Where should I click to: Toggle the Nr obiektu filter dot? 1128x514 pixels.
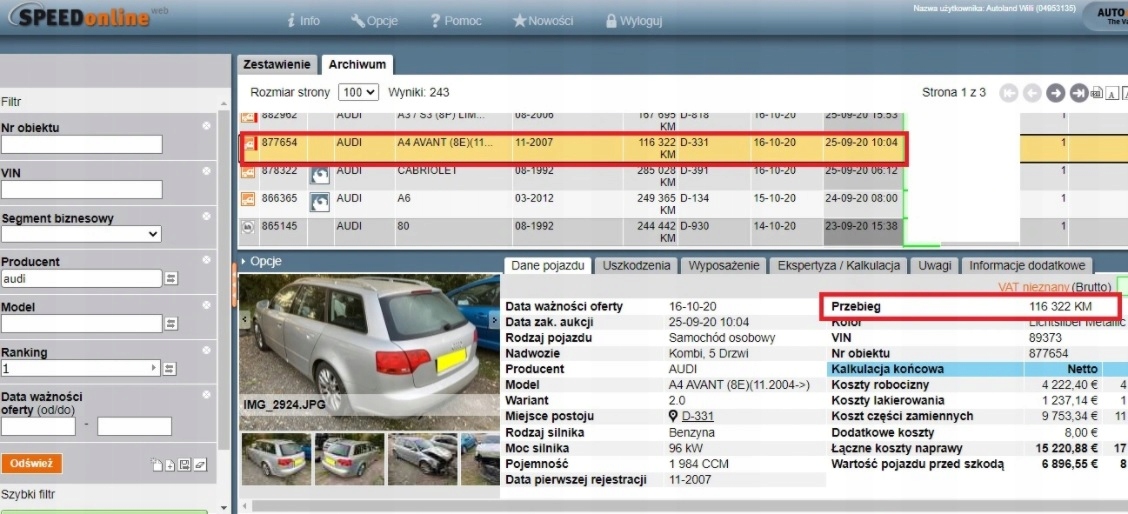point(206,127)
